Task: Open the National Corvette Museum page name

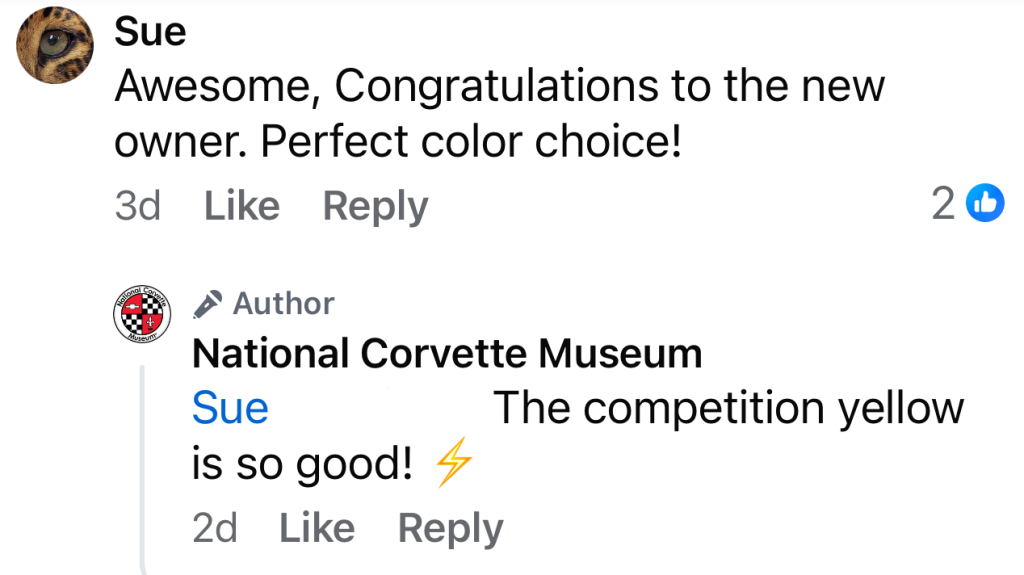Action: [446, 353]
